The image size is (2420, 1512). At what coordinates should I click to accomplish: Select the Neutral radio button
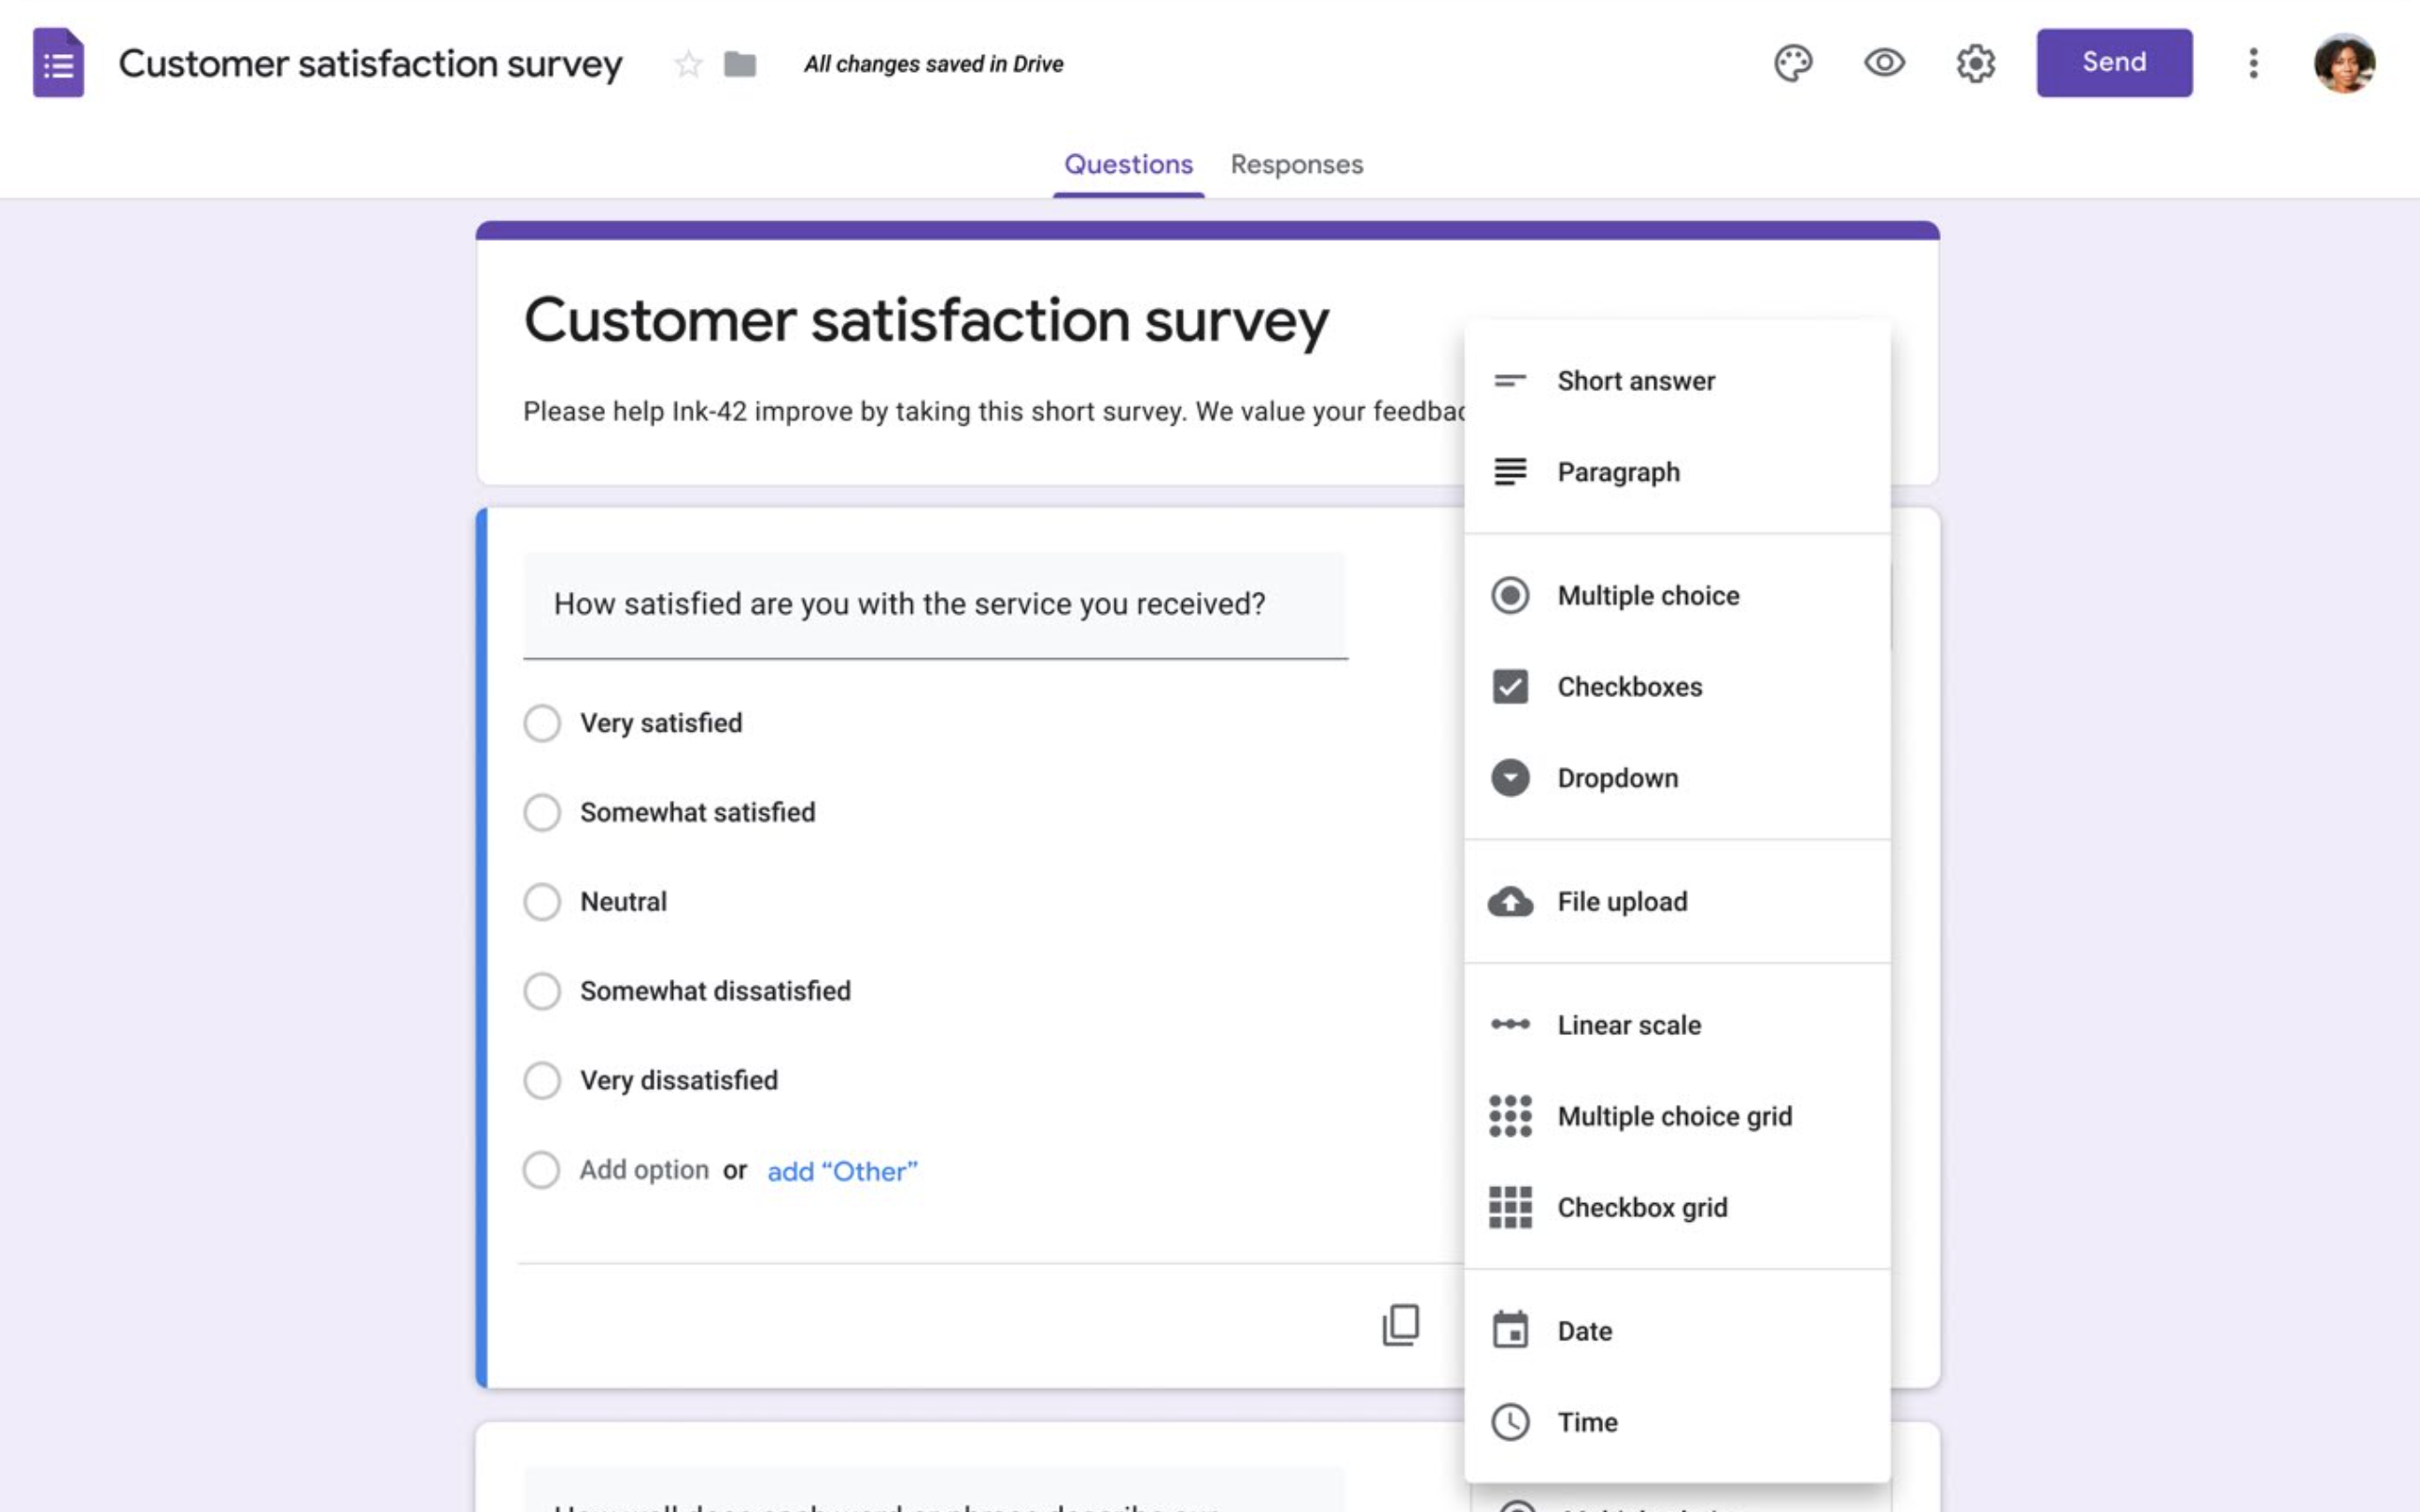[542, 901]
